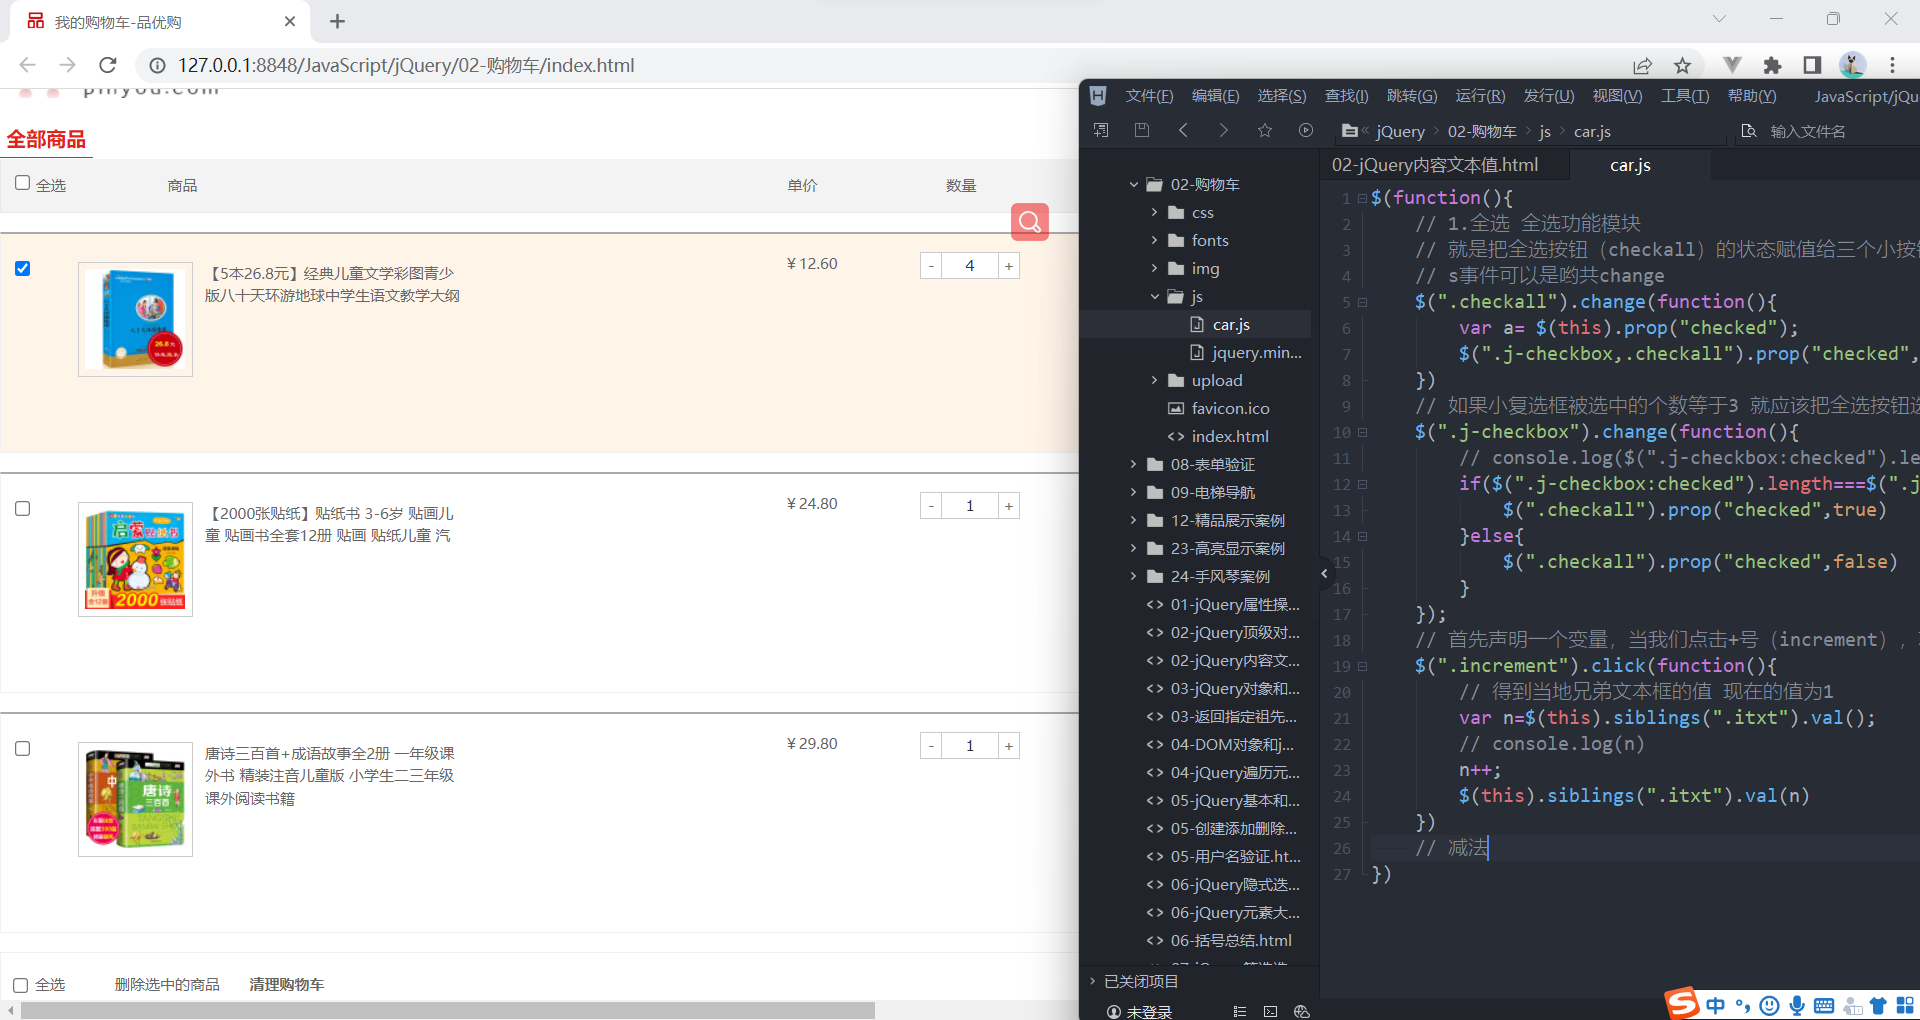Navigate back with the left arrow icon

pyautogui.click(x=1183, y=130)
